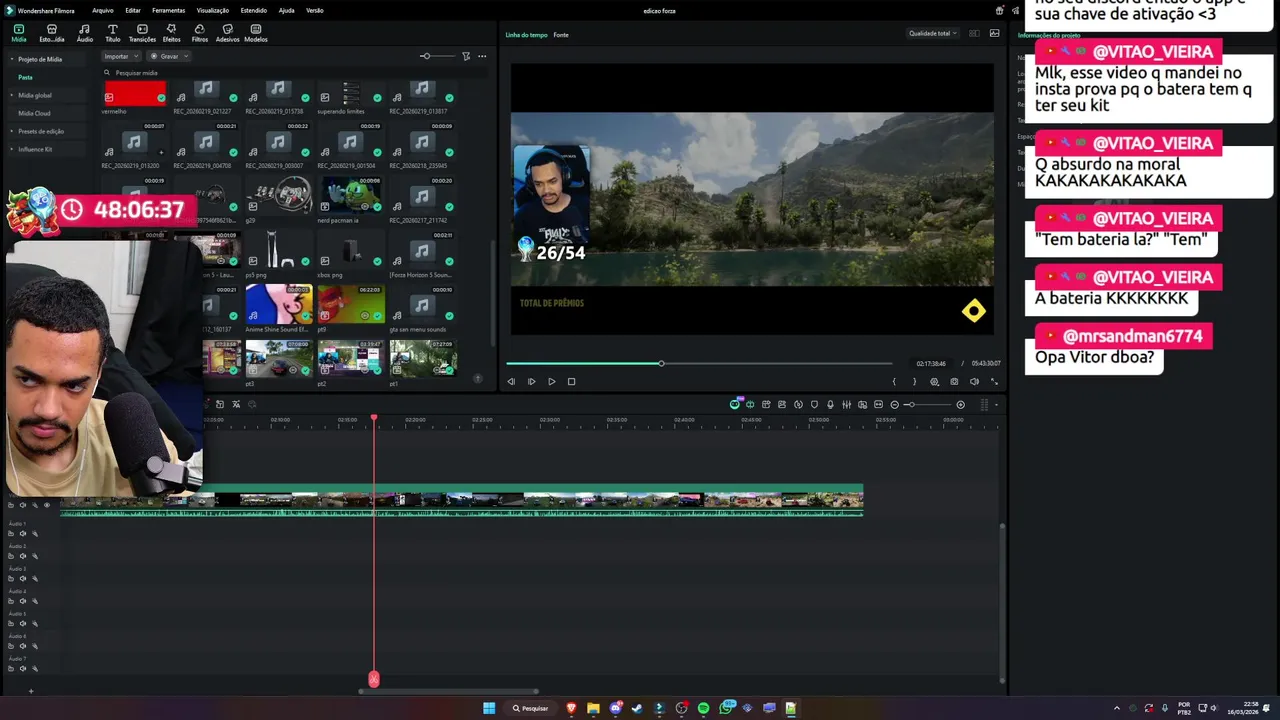Toggle the video track eye visibility

(46, 505)
